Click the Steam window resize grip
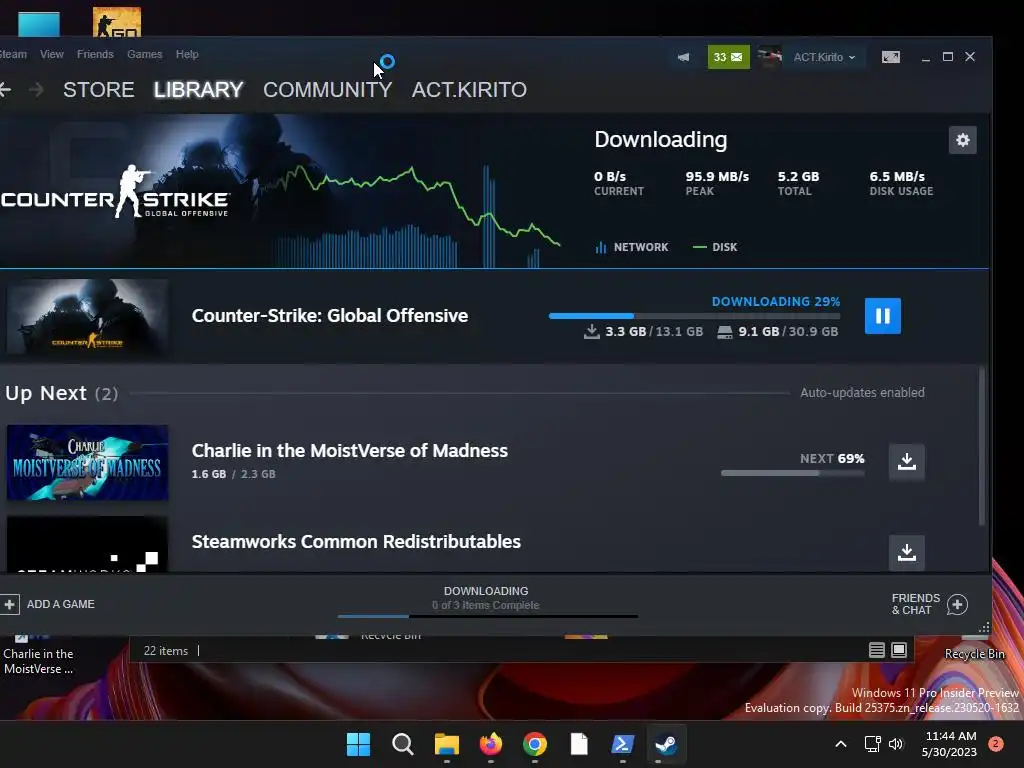Viewport: 1024px width, 768px height. (x=984, y=628)
